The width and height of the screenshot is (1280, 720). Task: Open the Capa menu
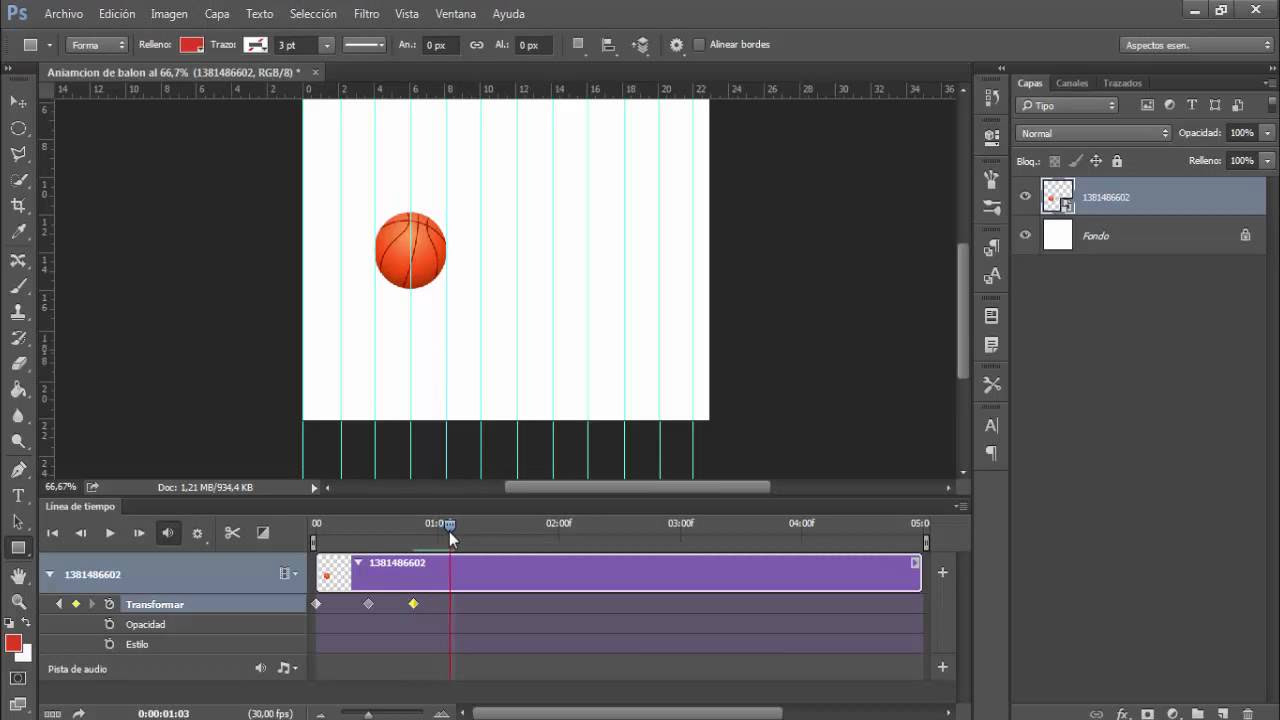point(217,14)
